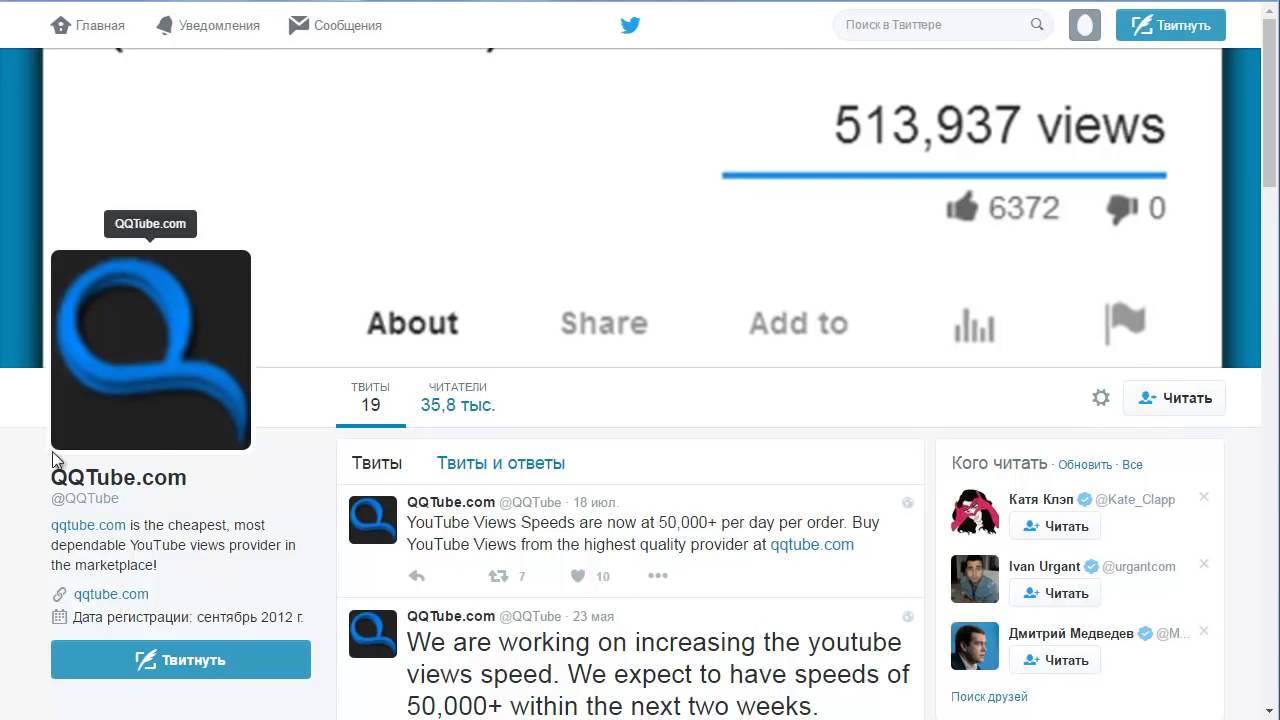Image resolution: width=1280 pixels, height=720 pixels.
Task: Open Читатели 35,8 тыс. followers
Action: tap(458, 397)
